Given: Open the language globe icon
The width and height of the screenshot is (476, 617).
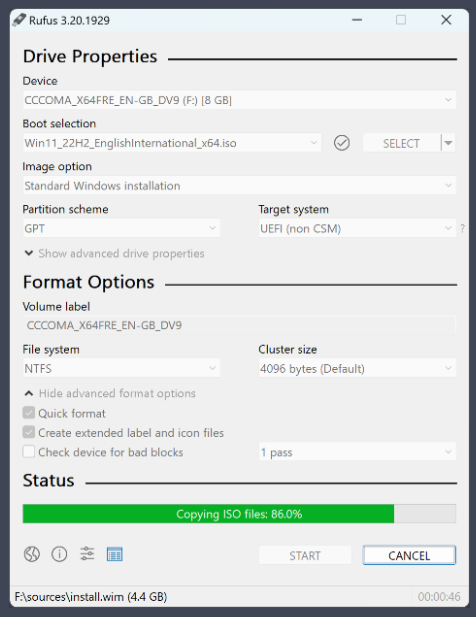Looking at the screenshot, I should coord(31,554).
